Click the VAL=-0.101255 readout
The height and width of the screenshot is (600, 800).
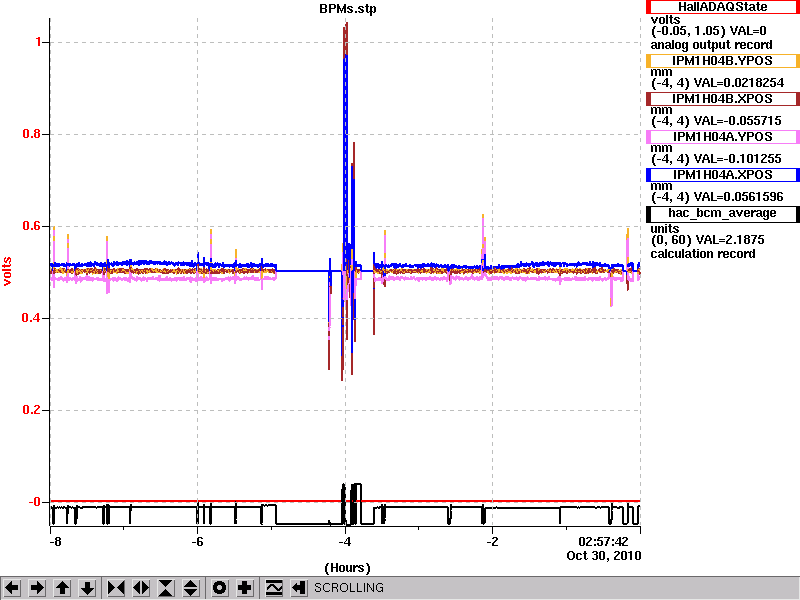pos(736,159)
